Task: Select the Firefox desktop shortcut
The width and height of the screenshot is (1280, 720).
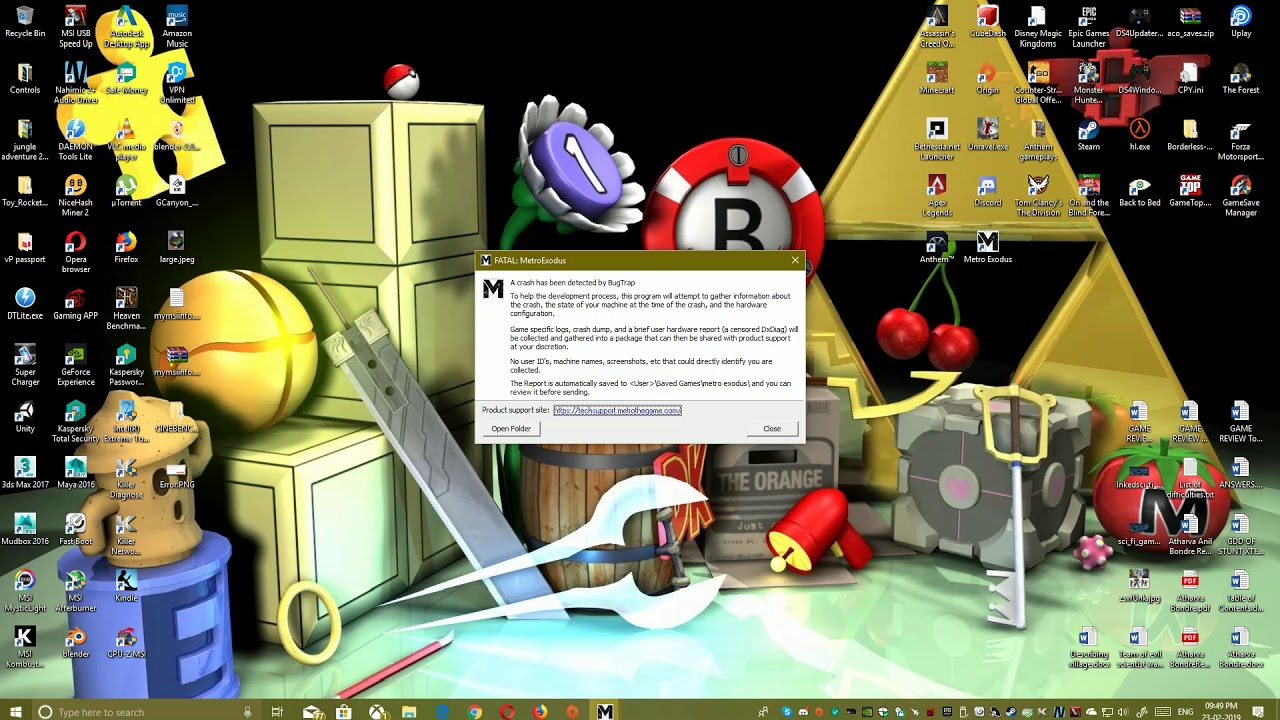Action: 126,248
